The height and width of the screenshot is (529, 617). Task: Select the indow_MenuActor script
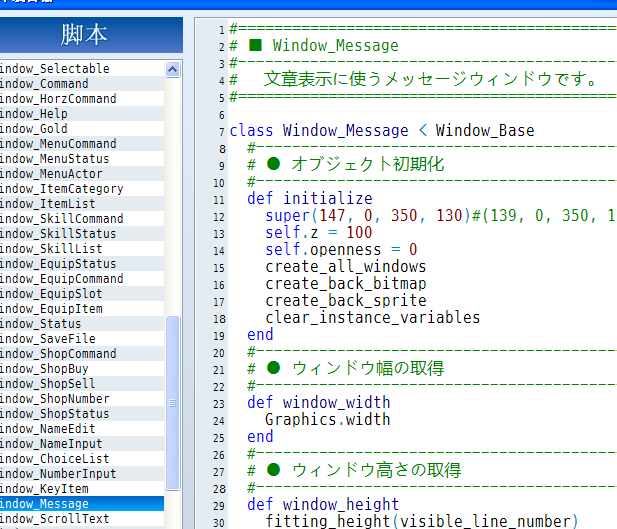[82, 173]
